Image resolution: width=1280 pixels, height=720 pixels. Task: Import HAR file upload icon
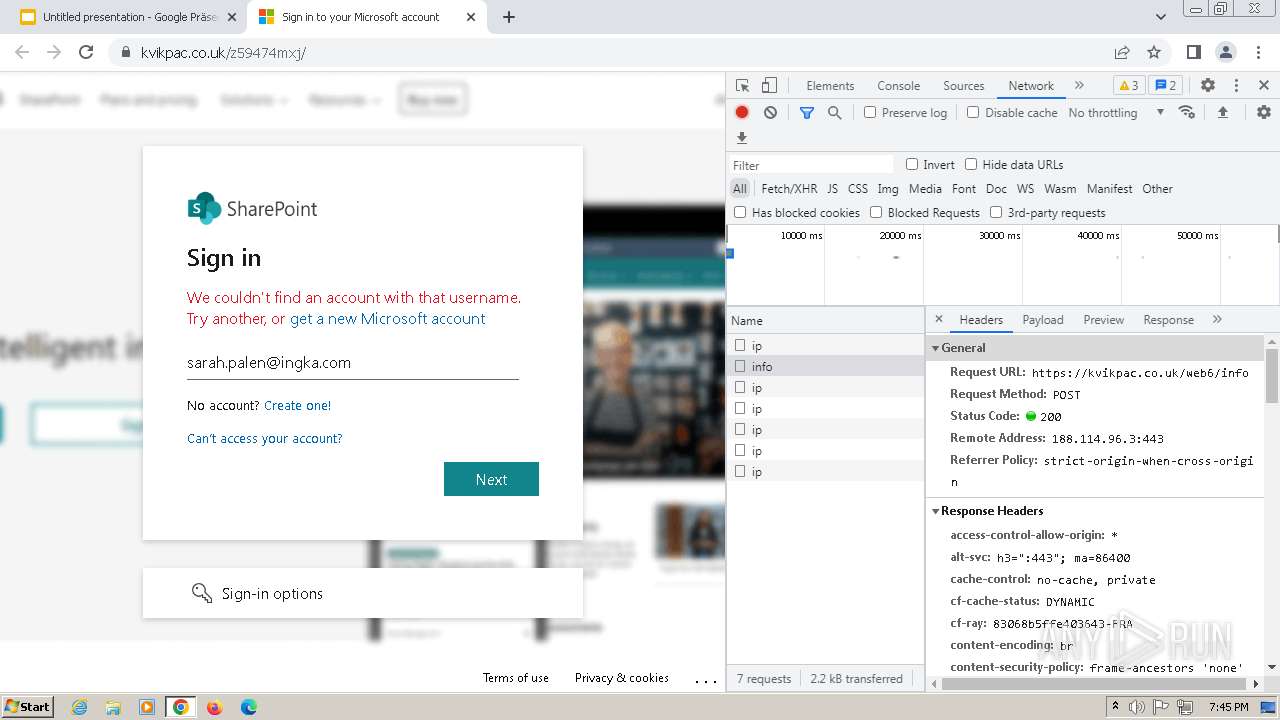pyautogui.click(x=1222, y=113)
